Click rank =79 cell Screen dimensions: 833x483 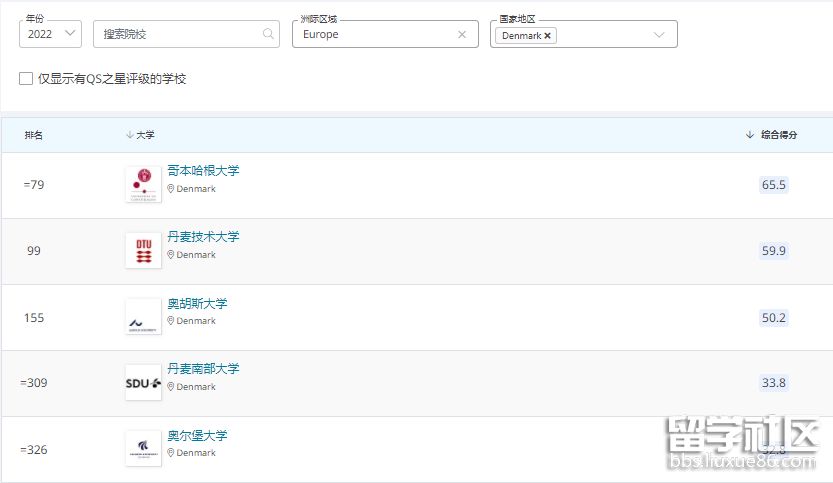[x=34, y=185]
